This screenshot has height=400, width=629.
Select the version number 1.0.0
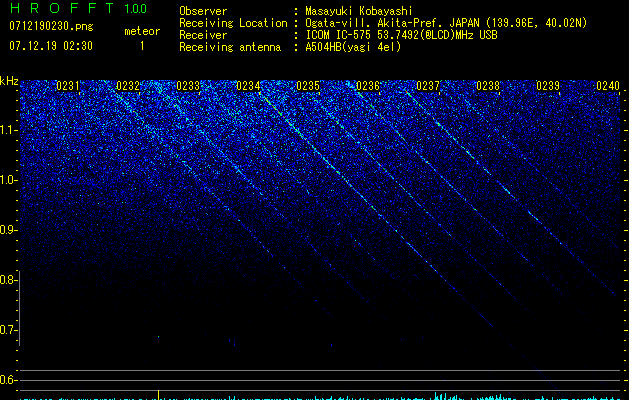[x=135, y=9]
